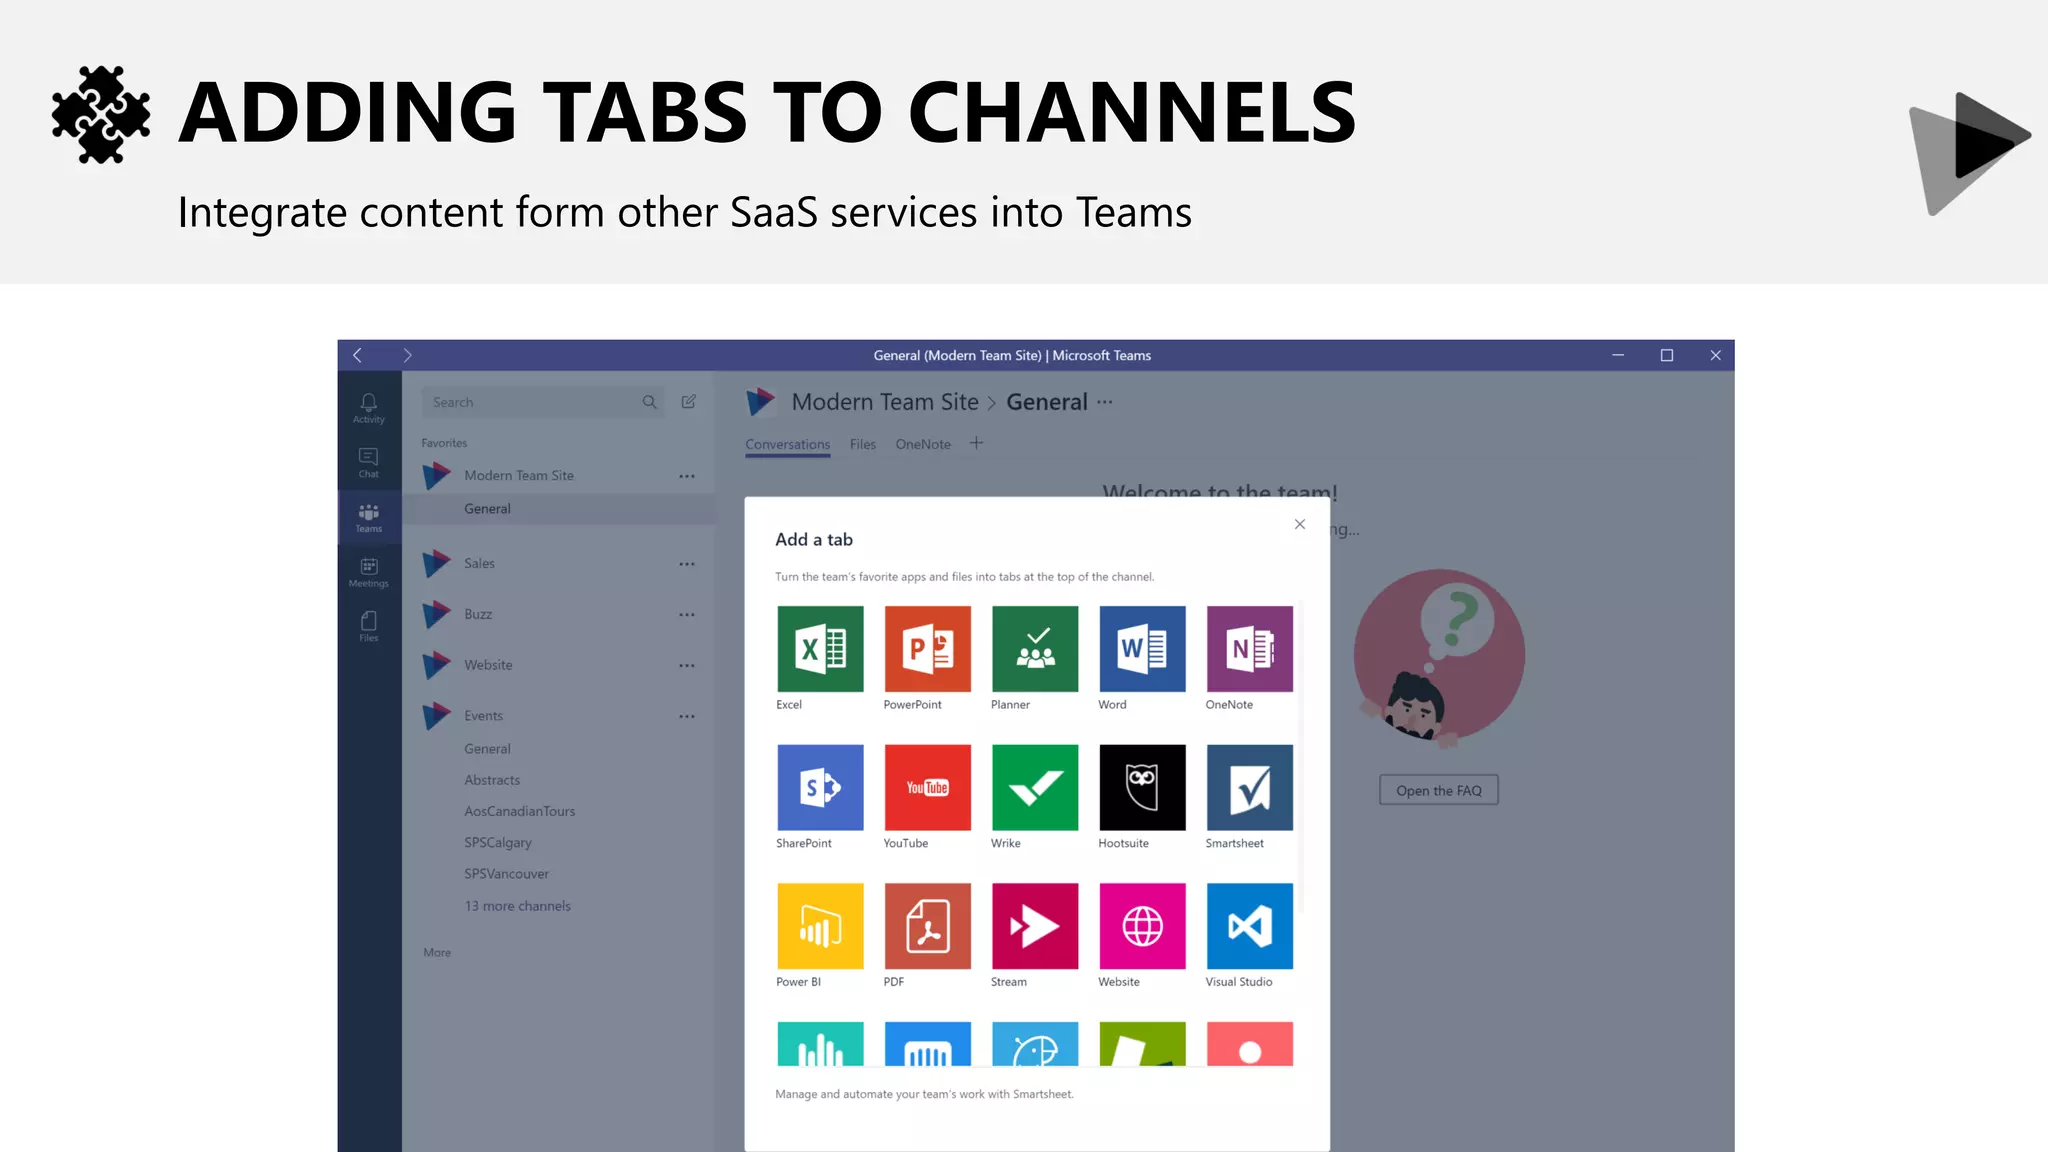Select General channel under Modern Team Site
2048x1152 pixels.
click(560, 509)
